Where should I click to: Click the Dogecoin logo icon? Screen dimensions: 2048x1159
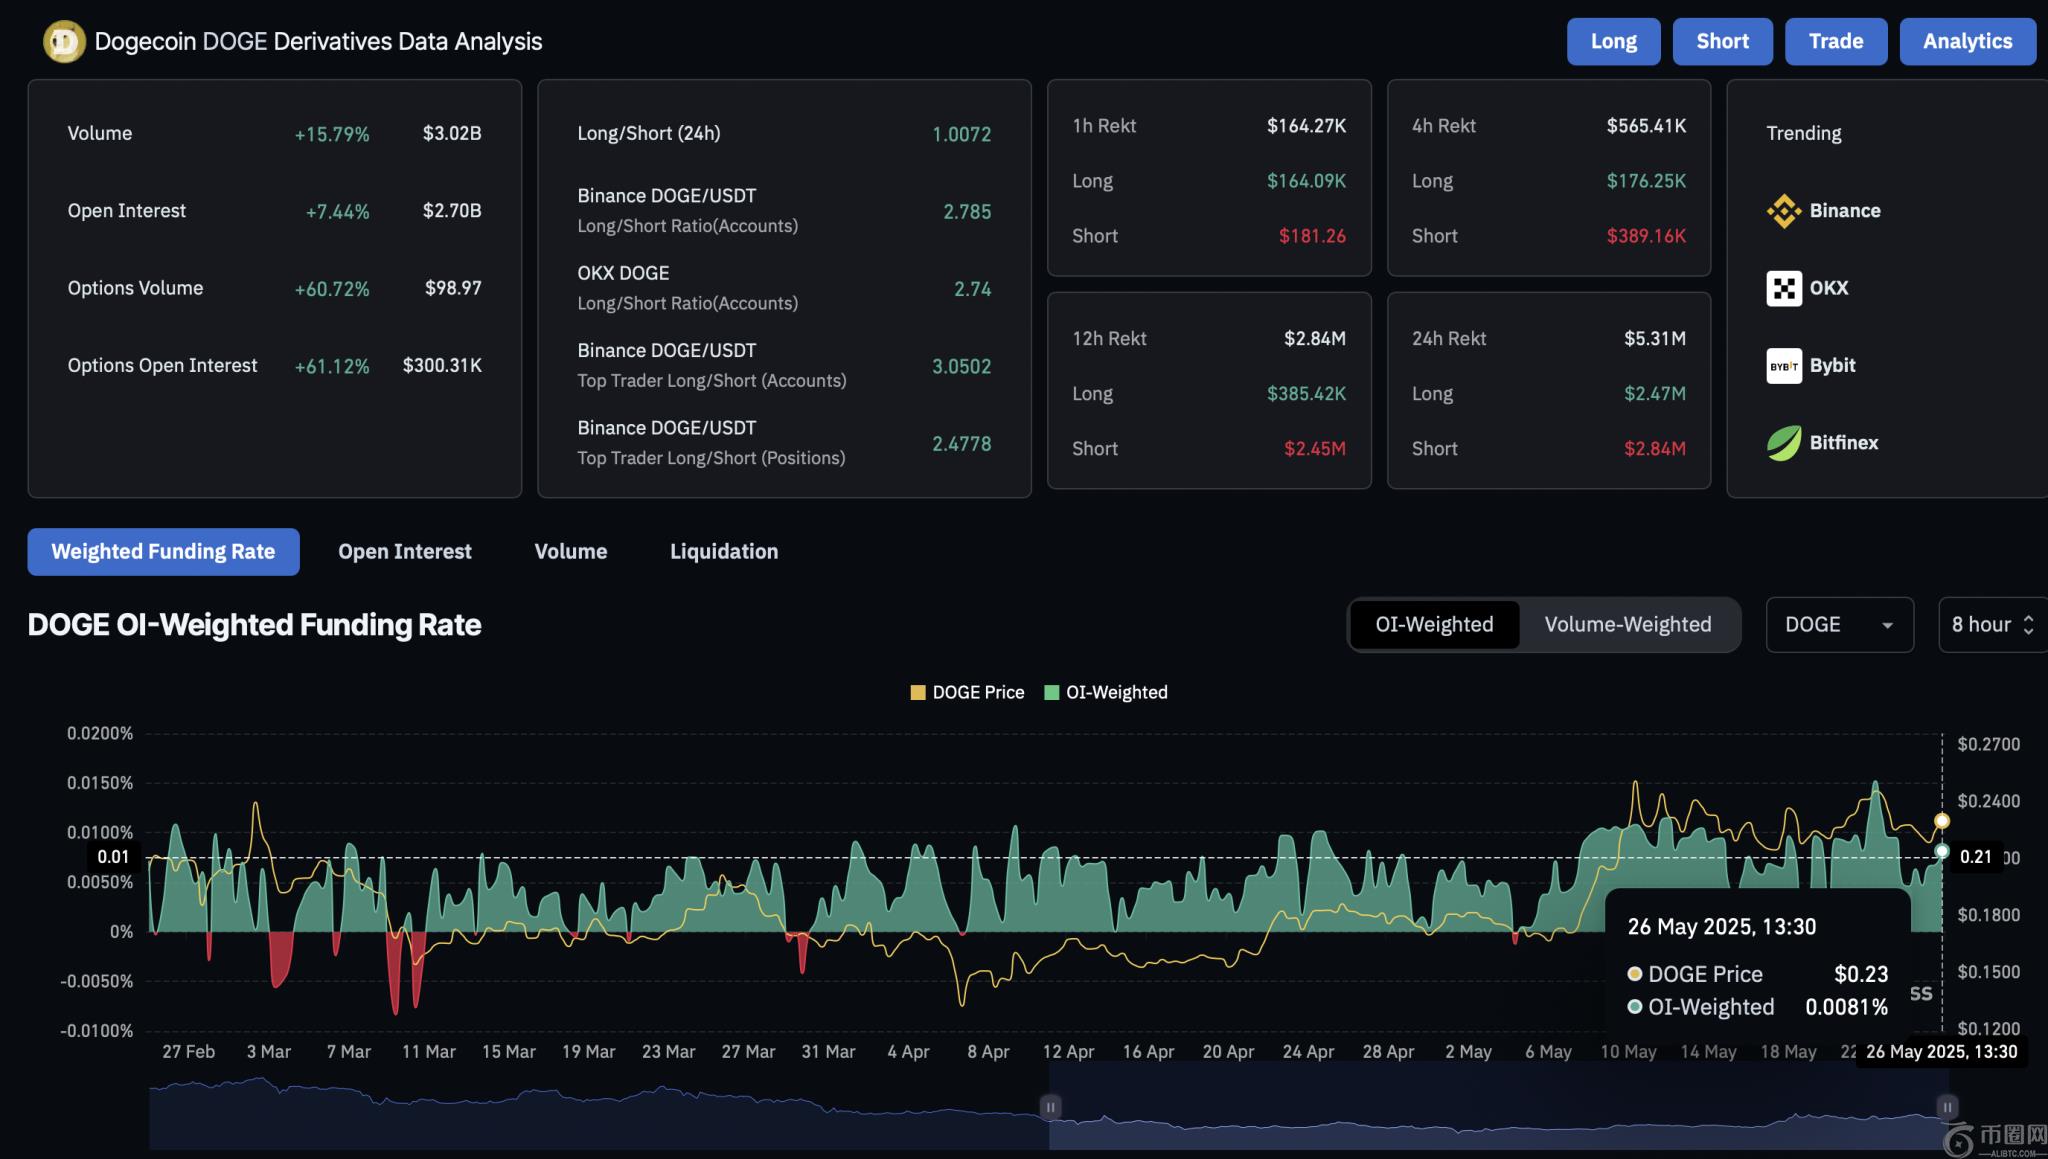(64, 42)
